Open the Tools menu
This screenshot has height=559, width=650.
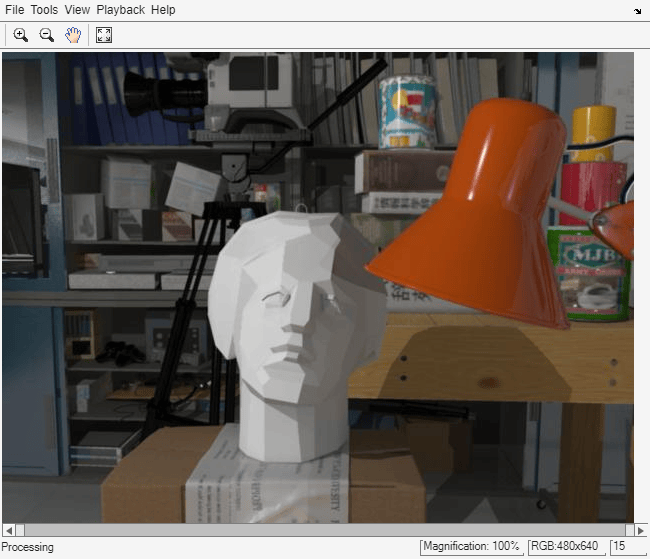pyautogui.click(x=44, y=10)
